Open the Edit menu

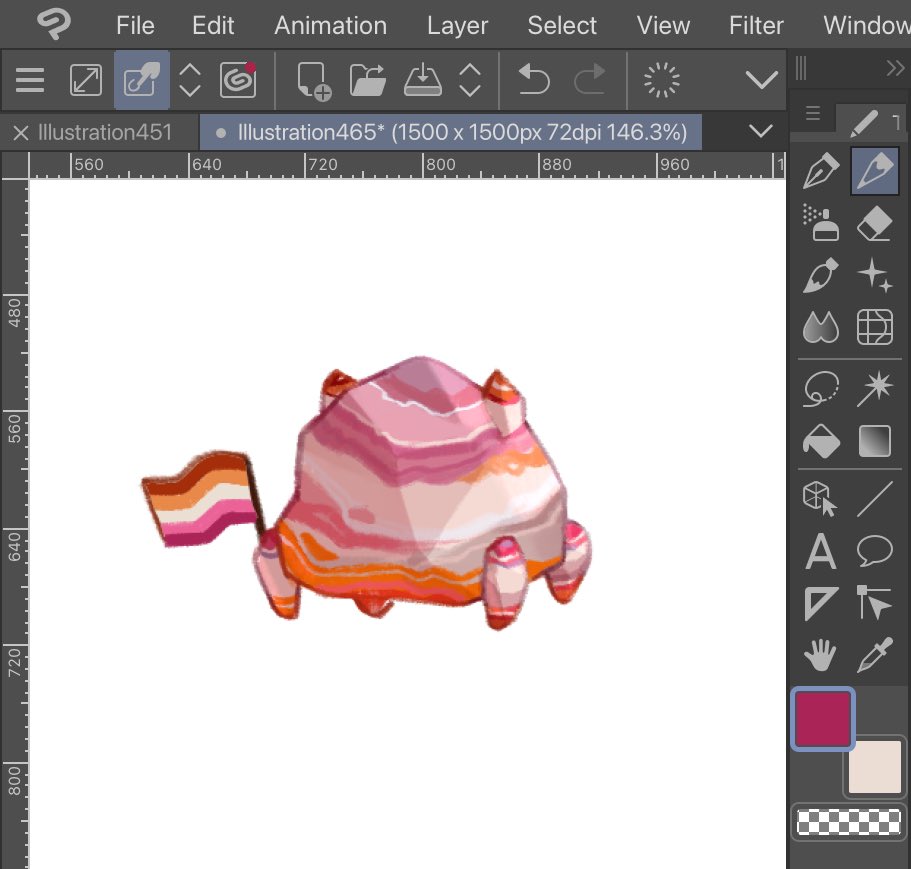point(213,26)
